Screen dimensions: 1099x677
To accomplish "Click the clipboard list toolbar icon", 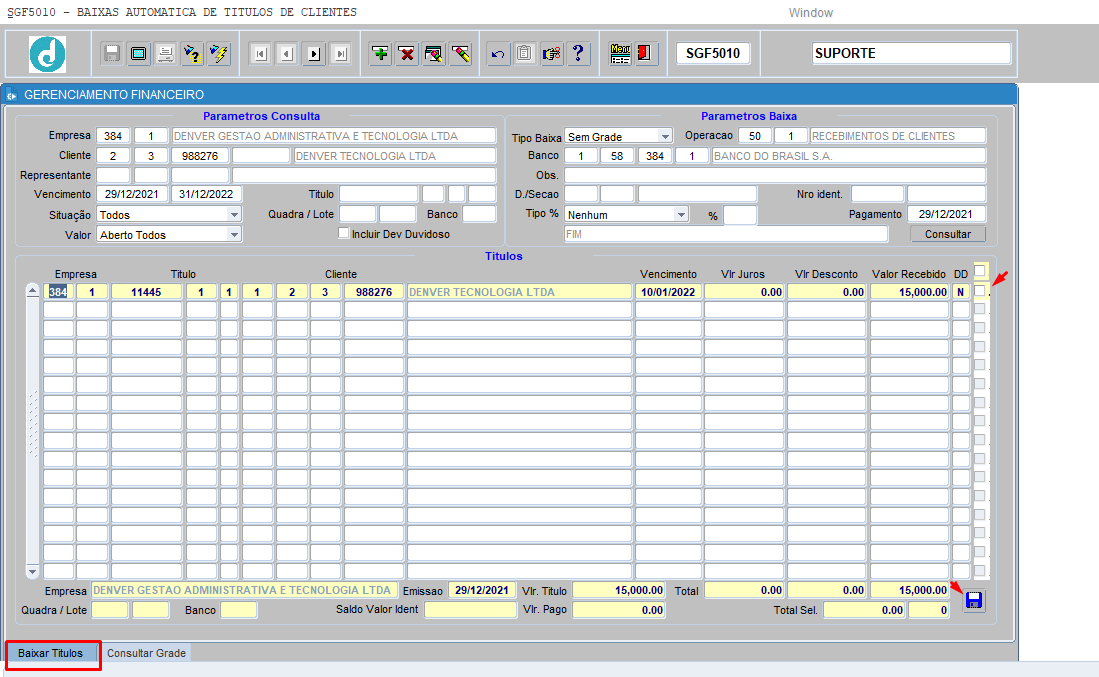I will [524, 53].
